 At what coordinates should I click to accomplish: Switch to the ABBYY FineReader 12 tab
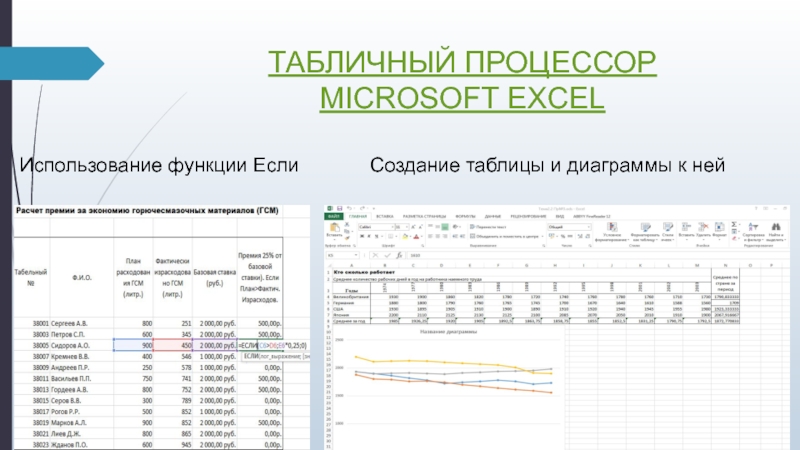click(592, 216)
